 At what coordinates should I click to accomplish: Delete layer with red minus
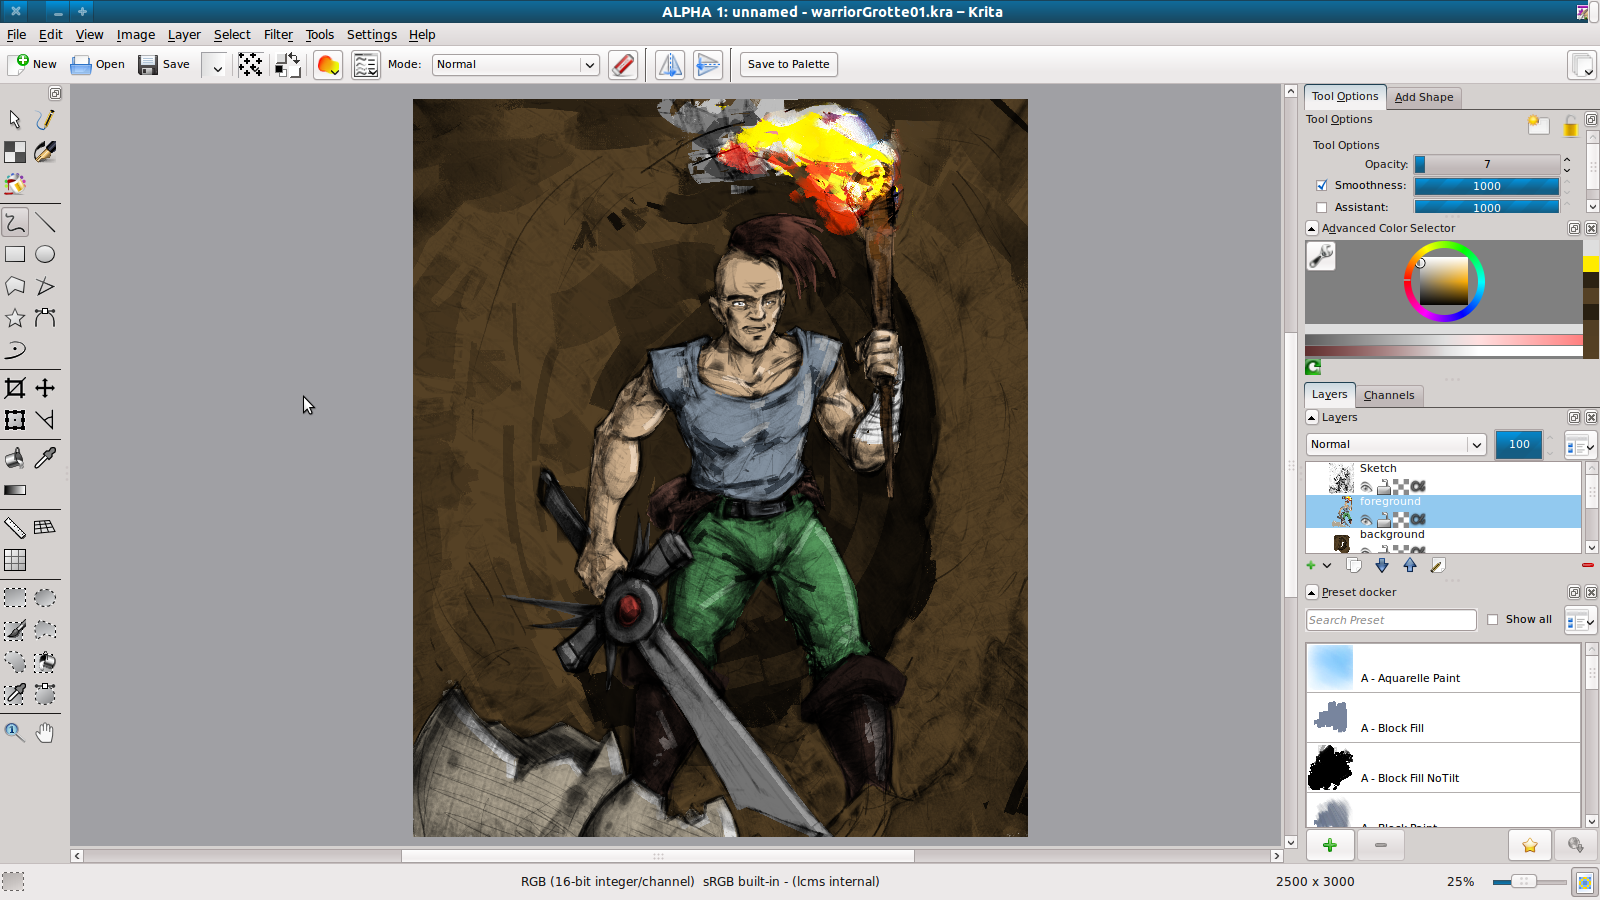[x=1588, y=565]
